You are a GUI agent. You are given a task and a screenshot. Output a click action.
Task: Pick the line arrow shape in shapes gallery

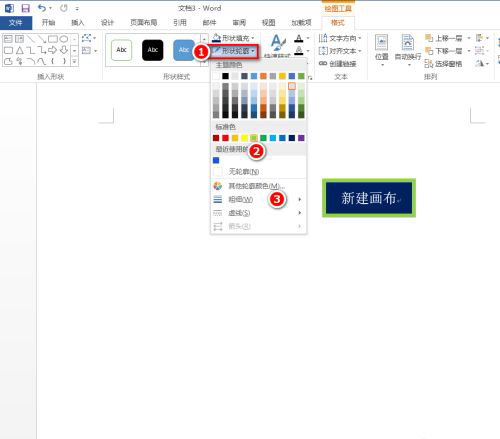42,39
